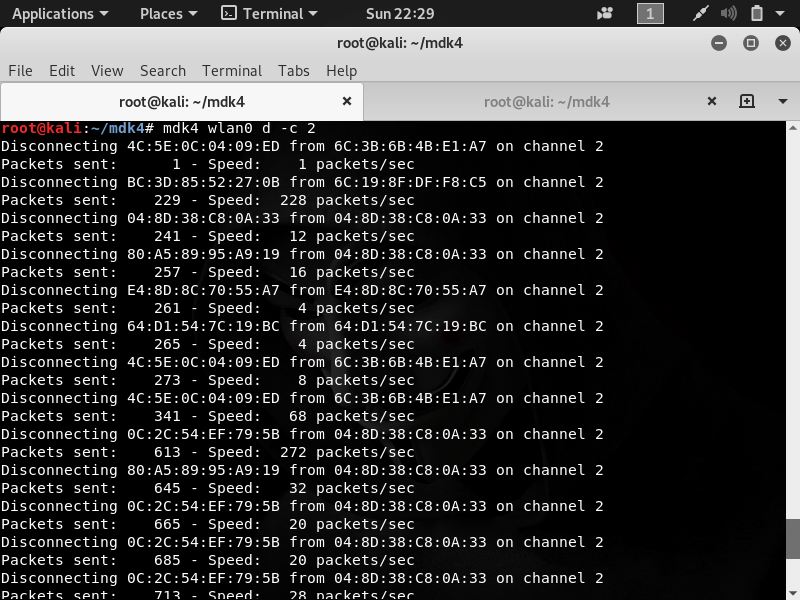Click the scrollbar up arrow
This screenshot has height=600, width=800.
pyautogui.click(x=793, y=128)
